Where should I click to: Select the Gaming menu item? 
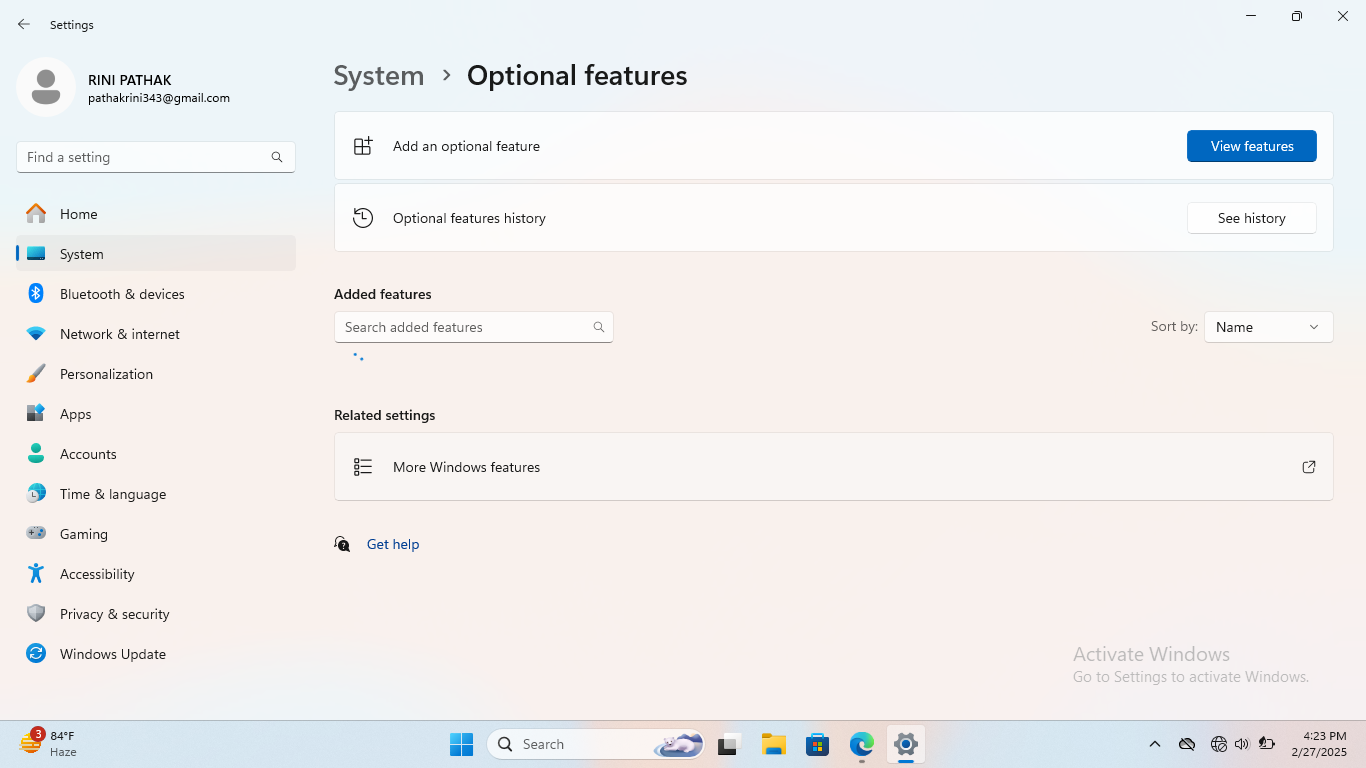pyautogui.click(x=84, y=534)
